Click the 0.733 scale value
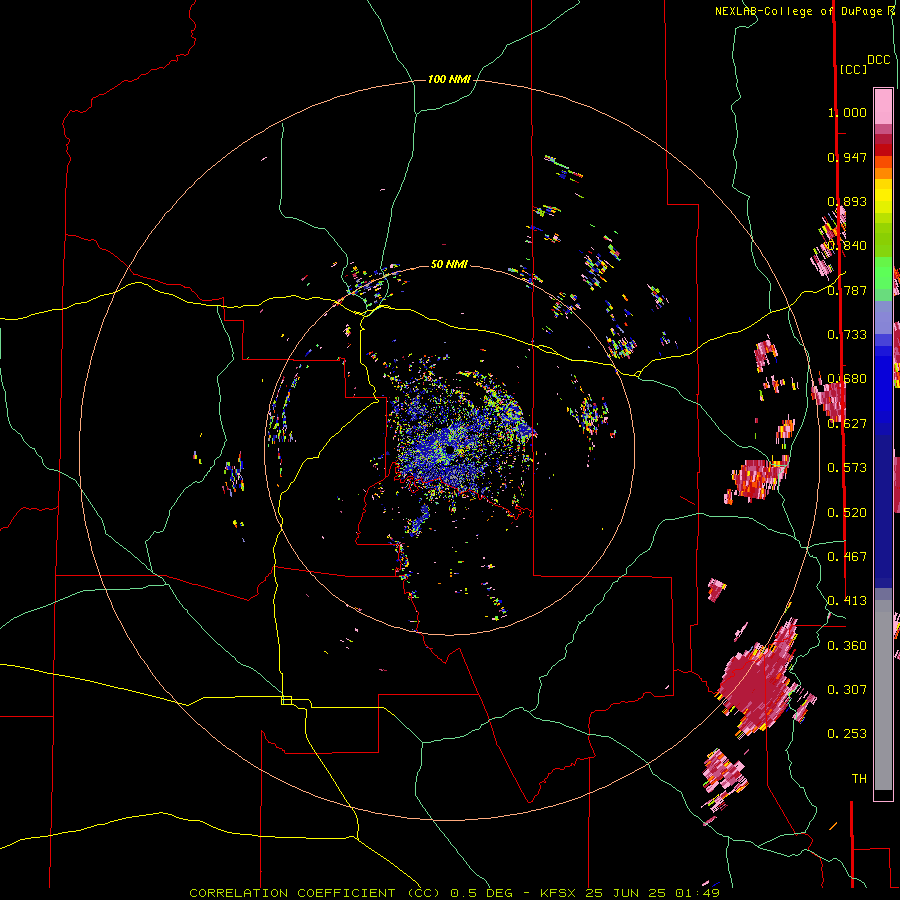 847,335
